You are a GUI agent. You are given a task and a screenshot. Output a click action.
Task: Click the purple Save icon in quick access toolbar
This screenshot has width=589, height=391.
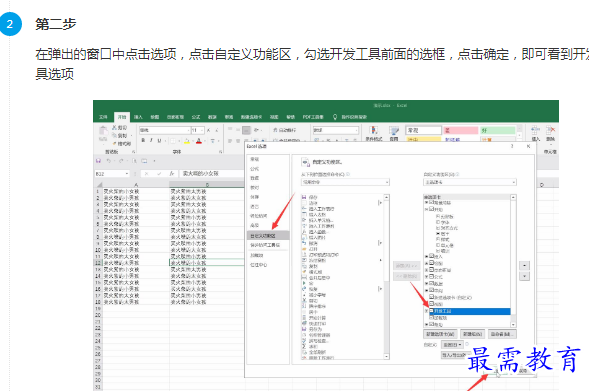pyautogui.click(x=98, y=161)
